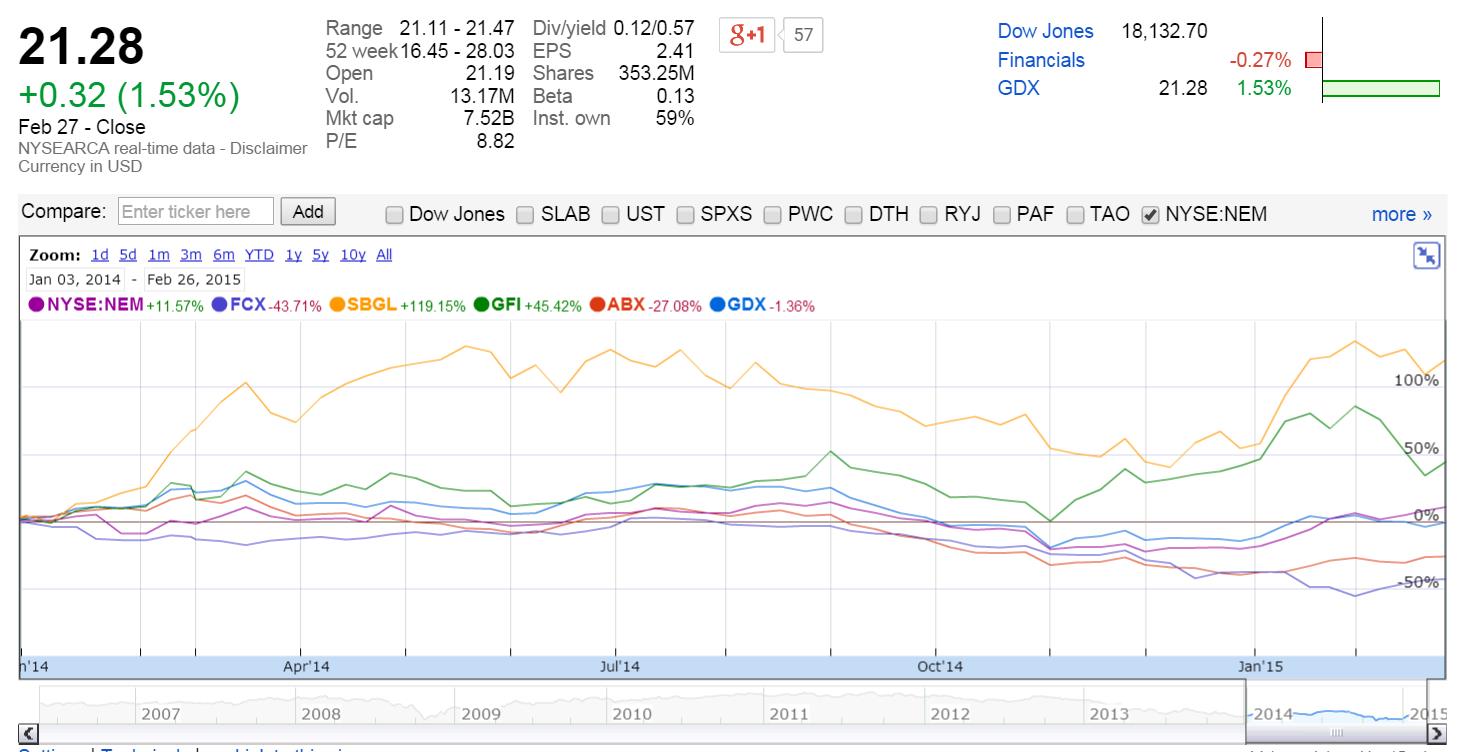Image resolution: width=1463 pixels, height=752 pixels.
Task: Click the Mkt cap value 7.52B
Action: pyautogui.click(x=487, y=118)
